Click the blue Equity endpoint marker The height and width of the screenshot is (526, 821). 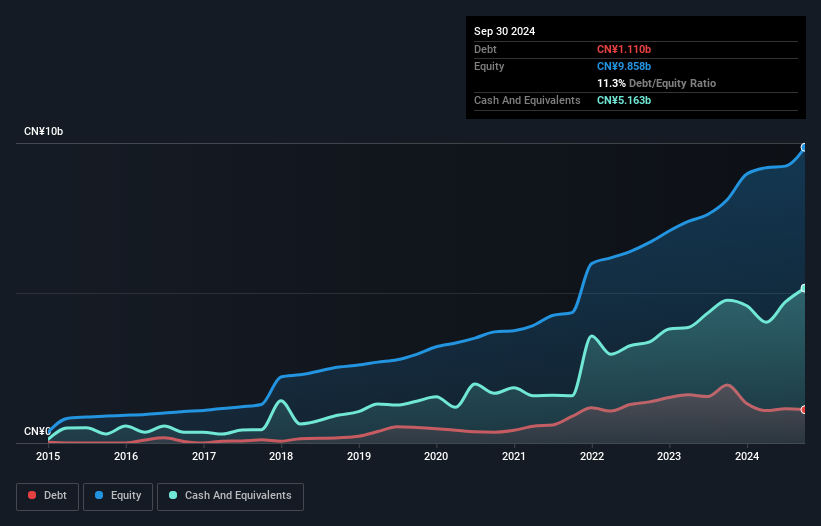click(x=804, y=148)
